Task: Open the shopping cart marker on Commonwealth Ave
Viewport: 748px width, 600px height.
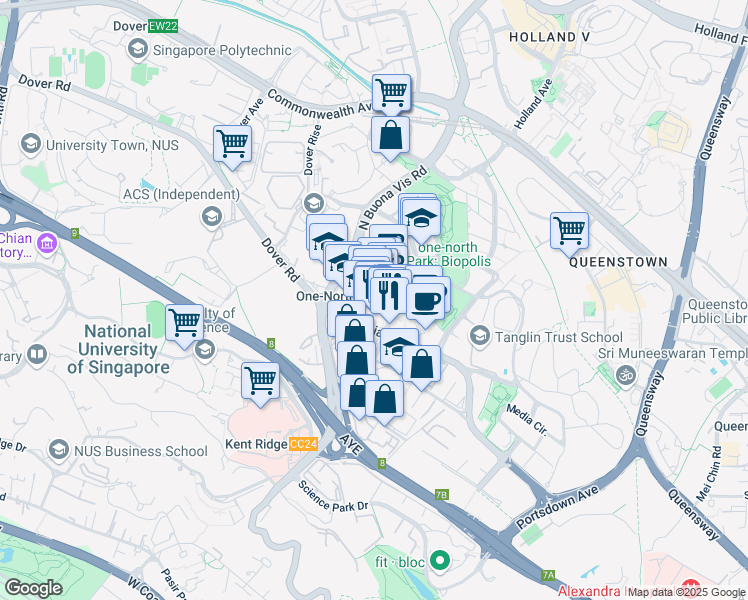Action: tap(391, 92)
